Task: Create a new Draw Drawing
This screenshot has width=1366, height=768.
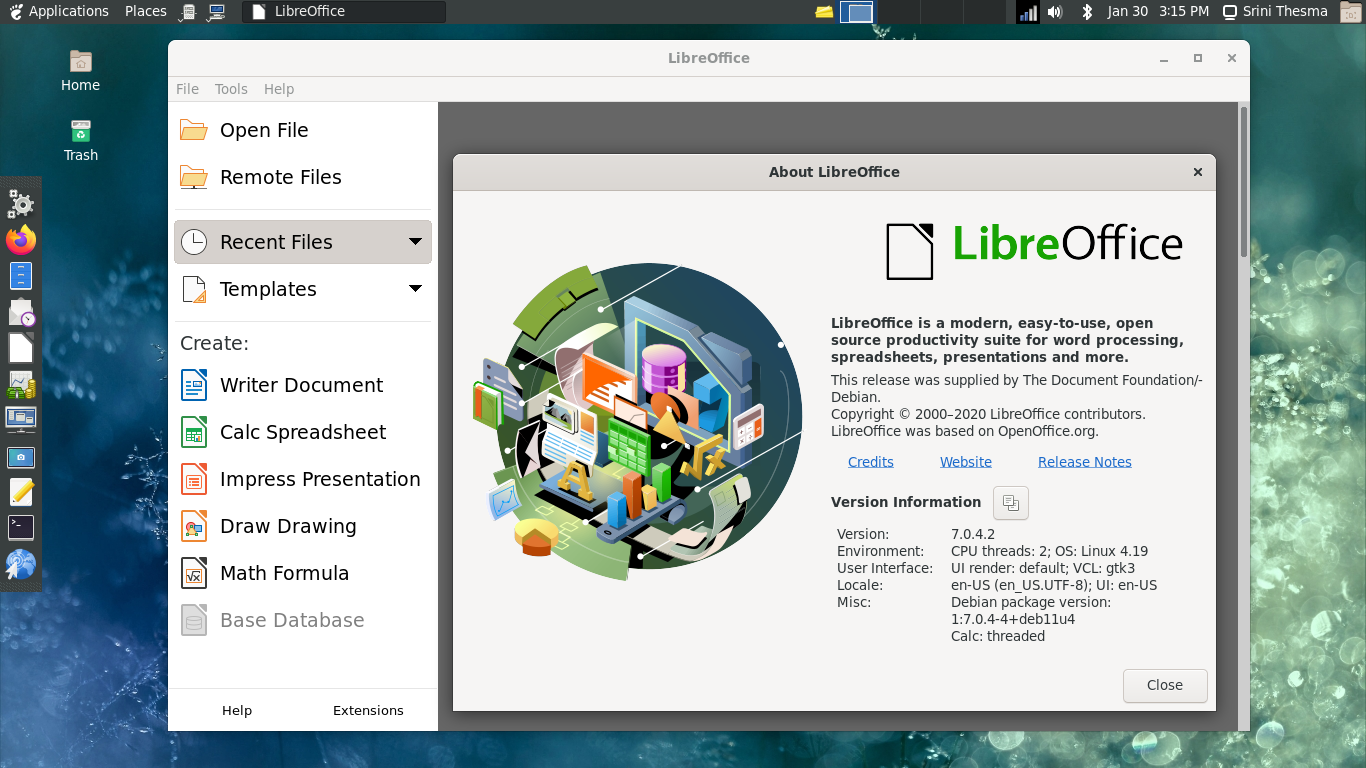Action: click(x=287, y=526)
